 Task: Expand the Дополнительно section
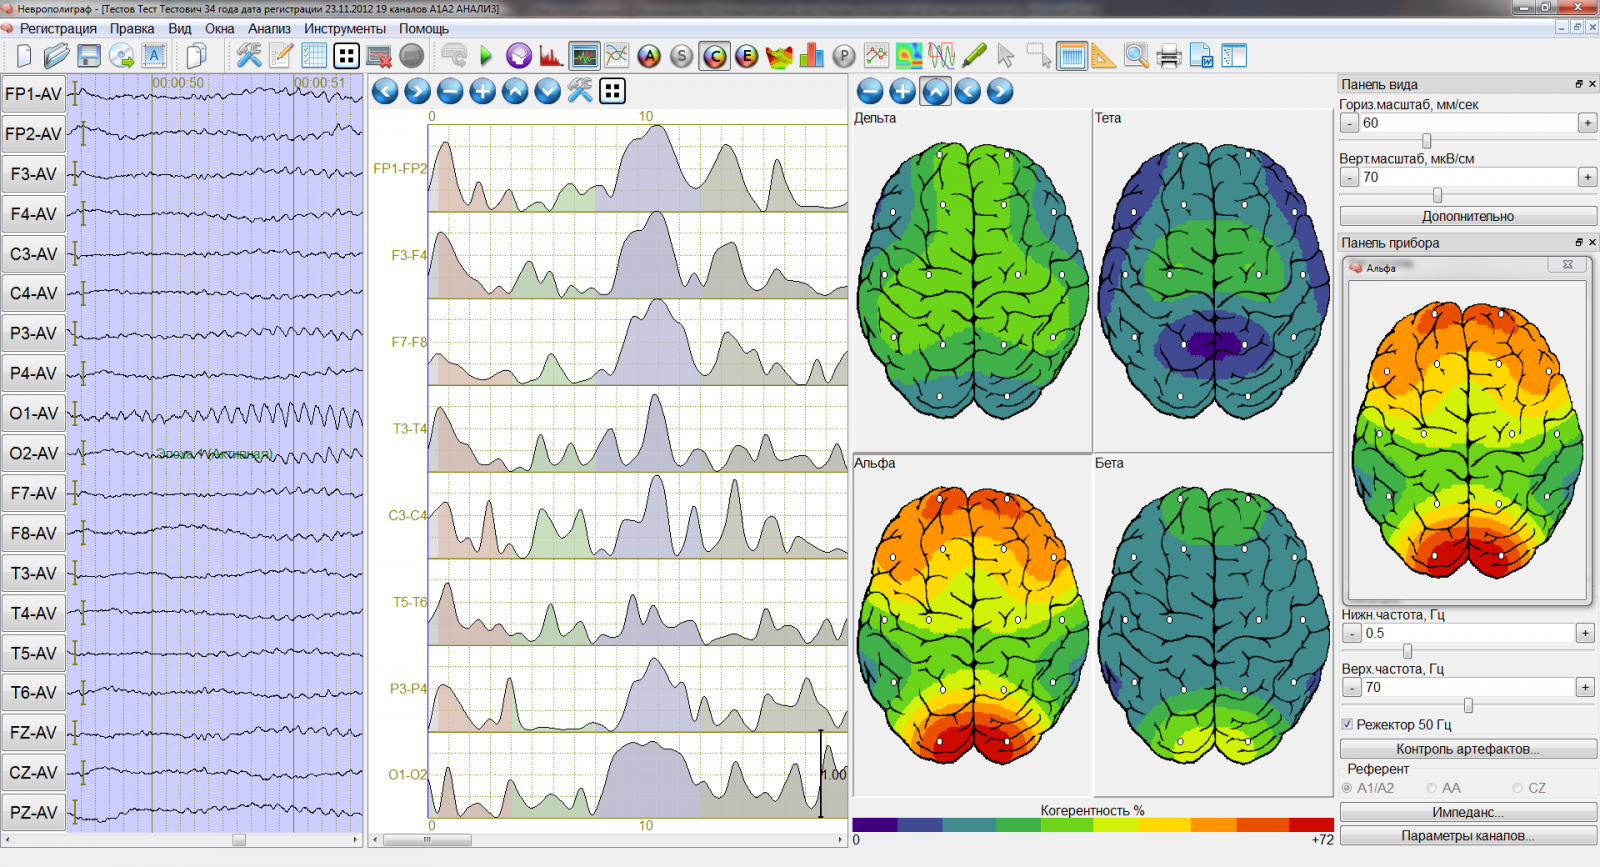tap(1467, 216)
